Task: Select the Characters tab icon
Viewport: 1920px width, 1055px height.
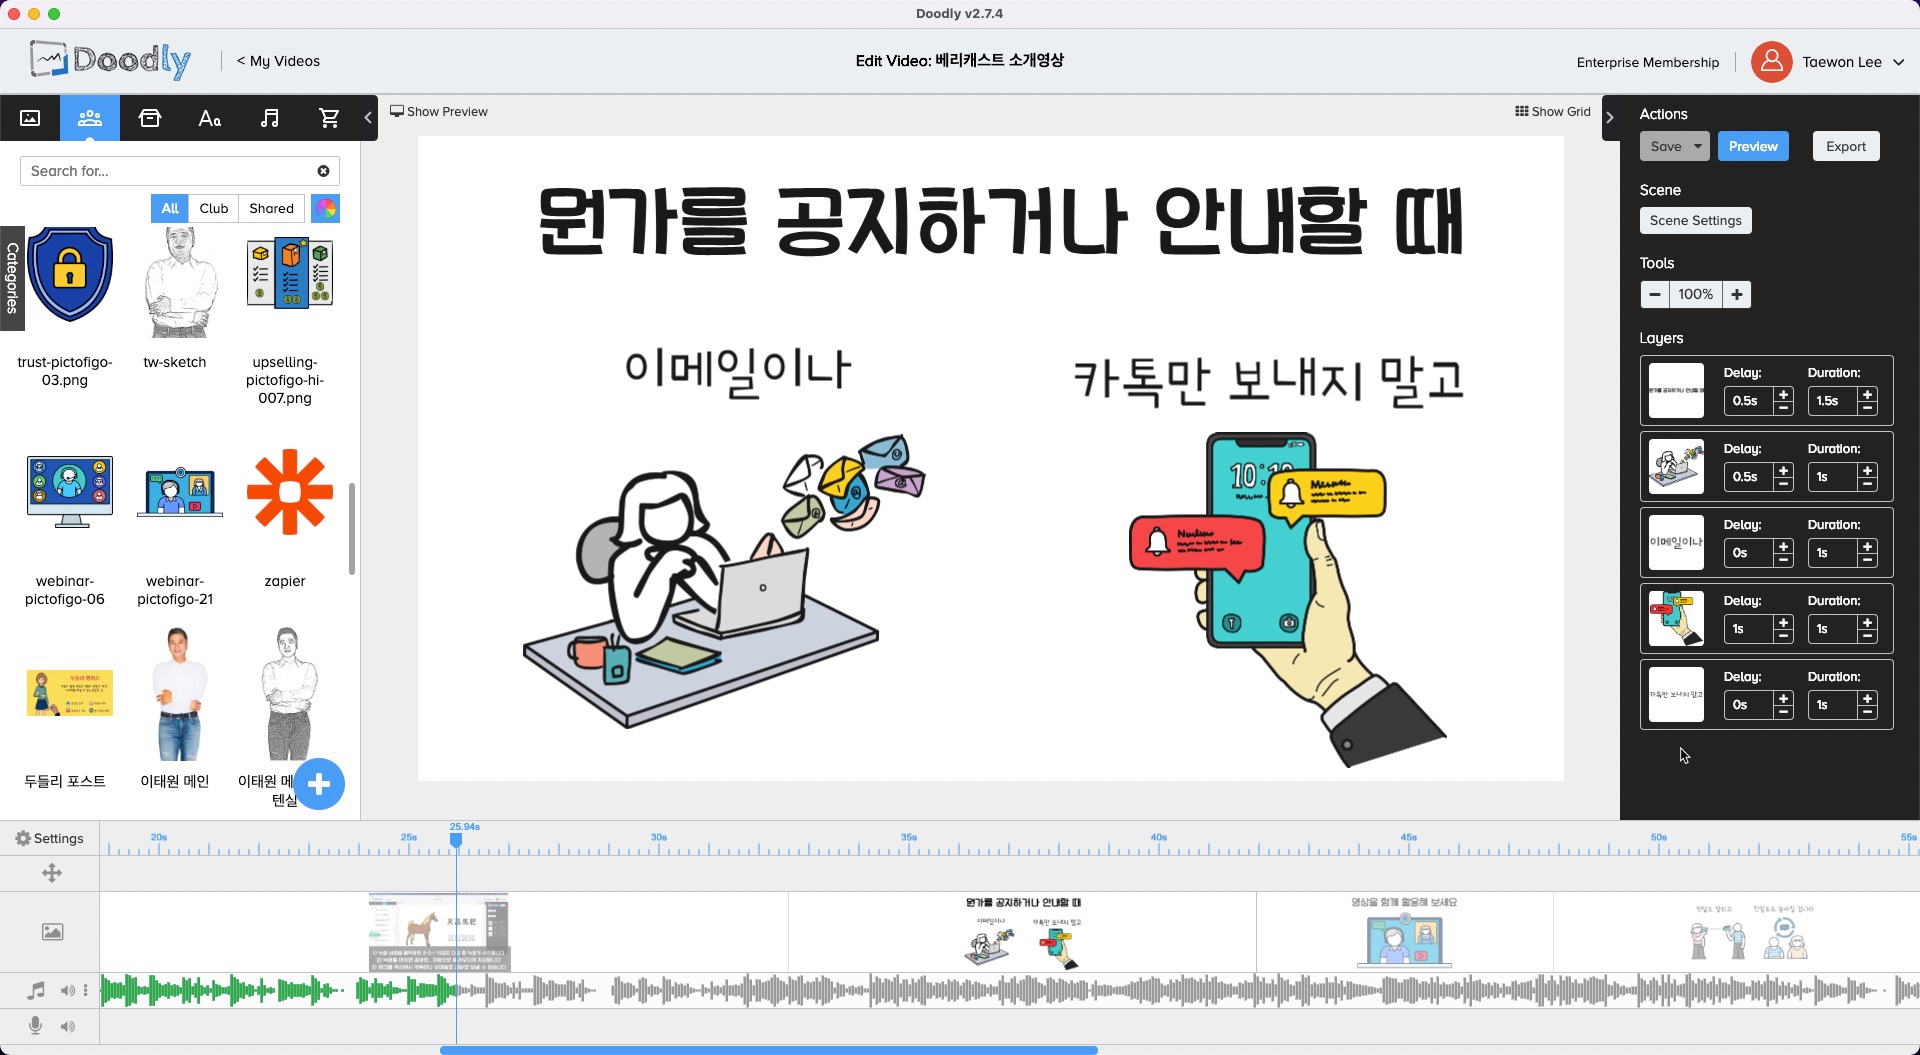Action: (90, 118)
